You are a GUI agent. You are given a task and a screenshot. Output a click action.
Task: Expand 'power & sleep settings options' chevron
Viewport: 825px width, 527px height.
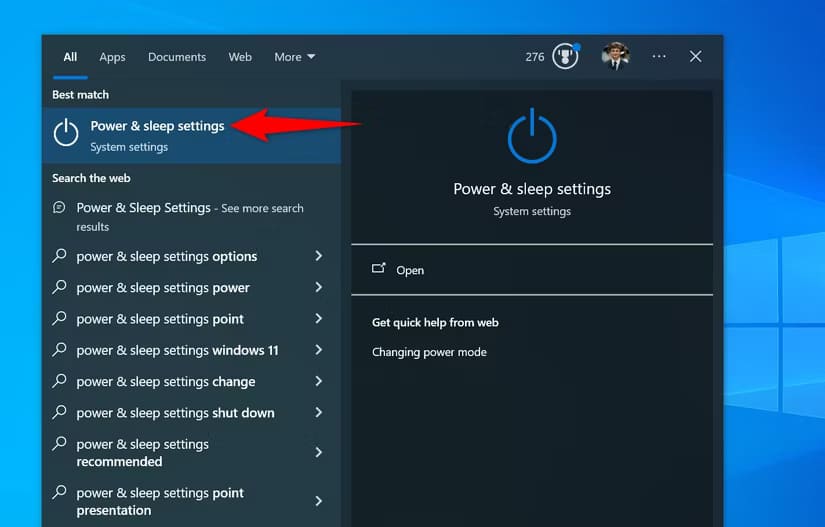coord(318,256)
